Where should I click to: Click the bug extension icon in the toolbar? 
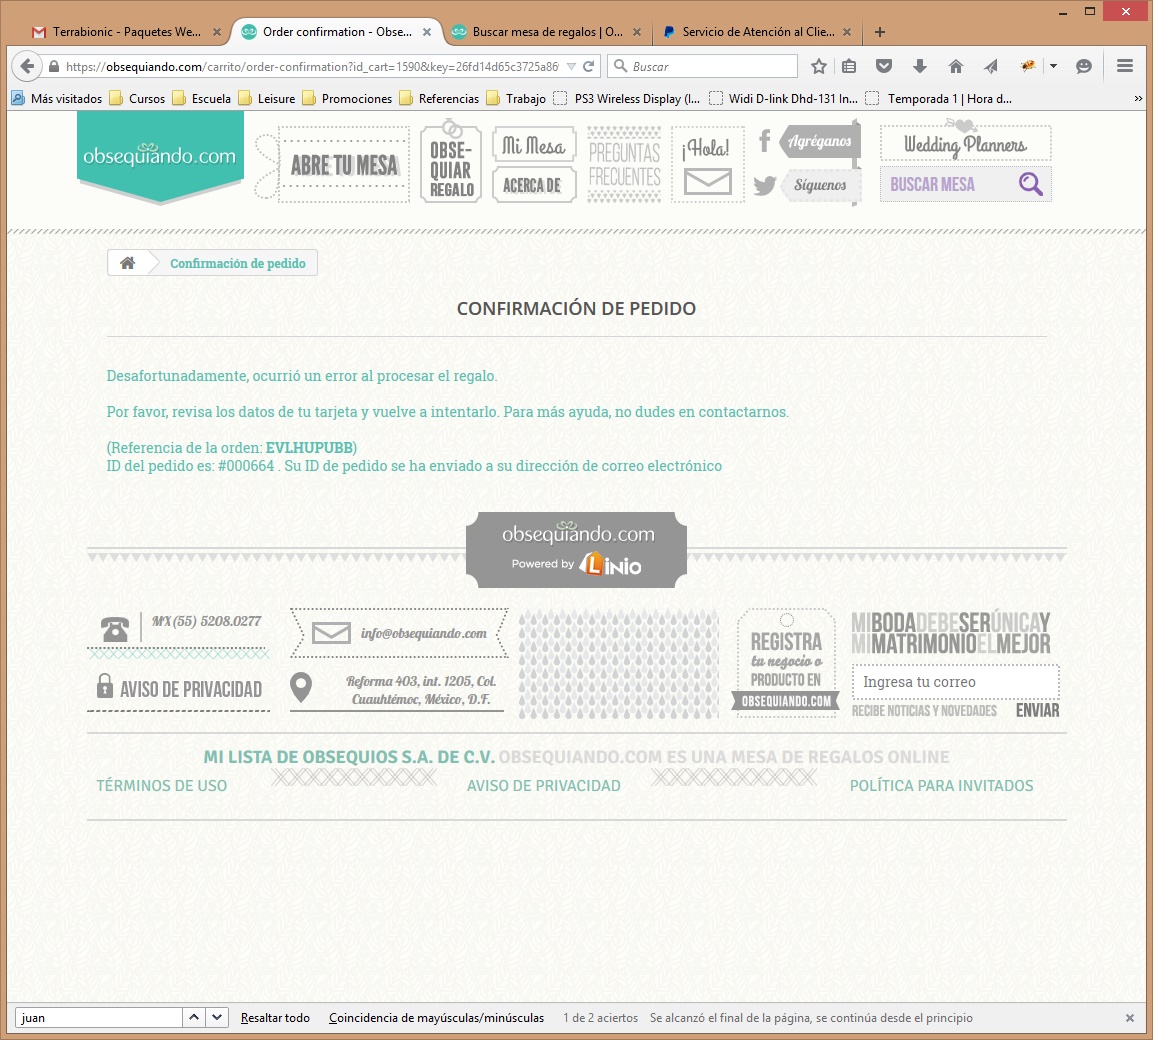point(1028,65)
